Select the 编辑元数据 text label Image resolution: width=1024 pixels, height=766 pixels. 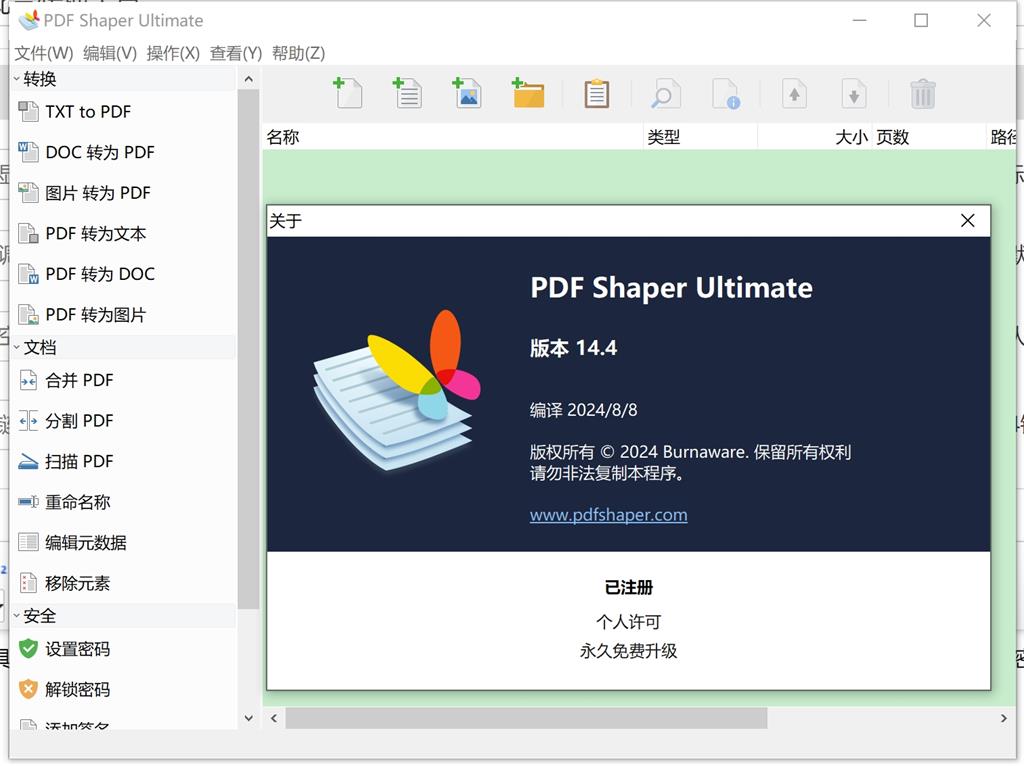(86, 543)
